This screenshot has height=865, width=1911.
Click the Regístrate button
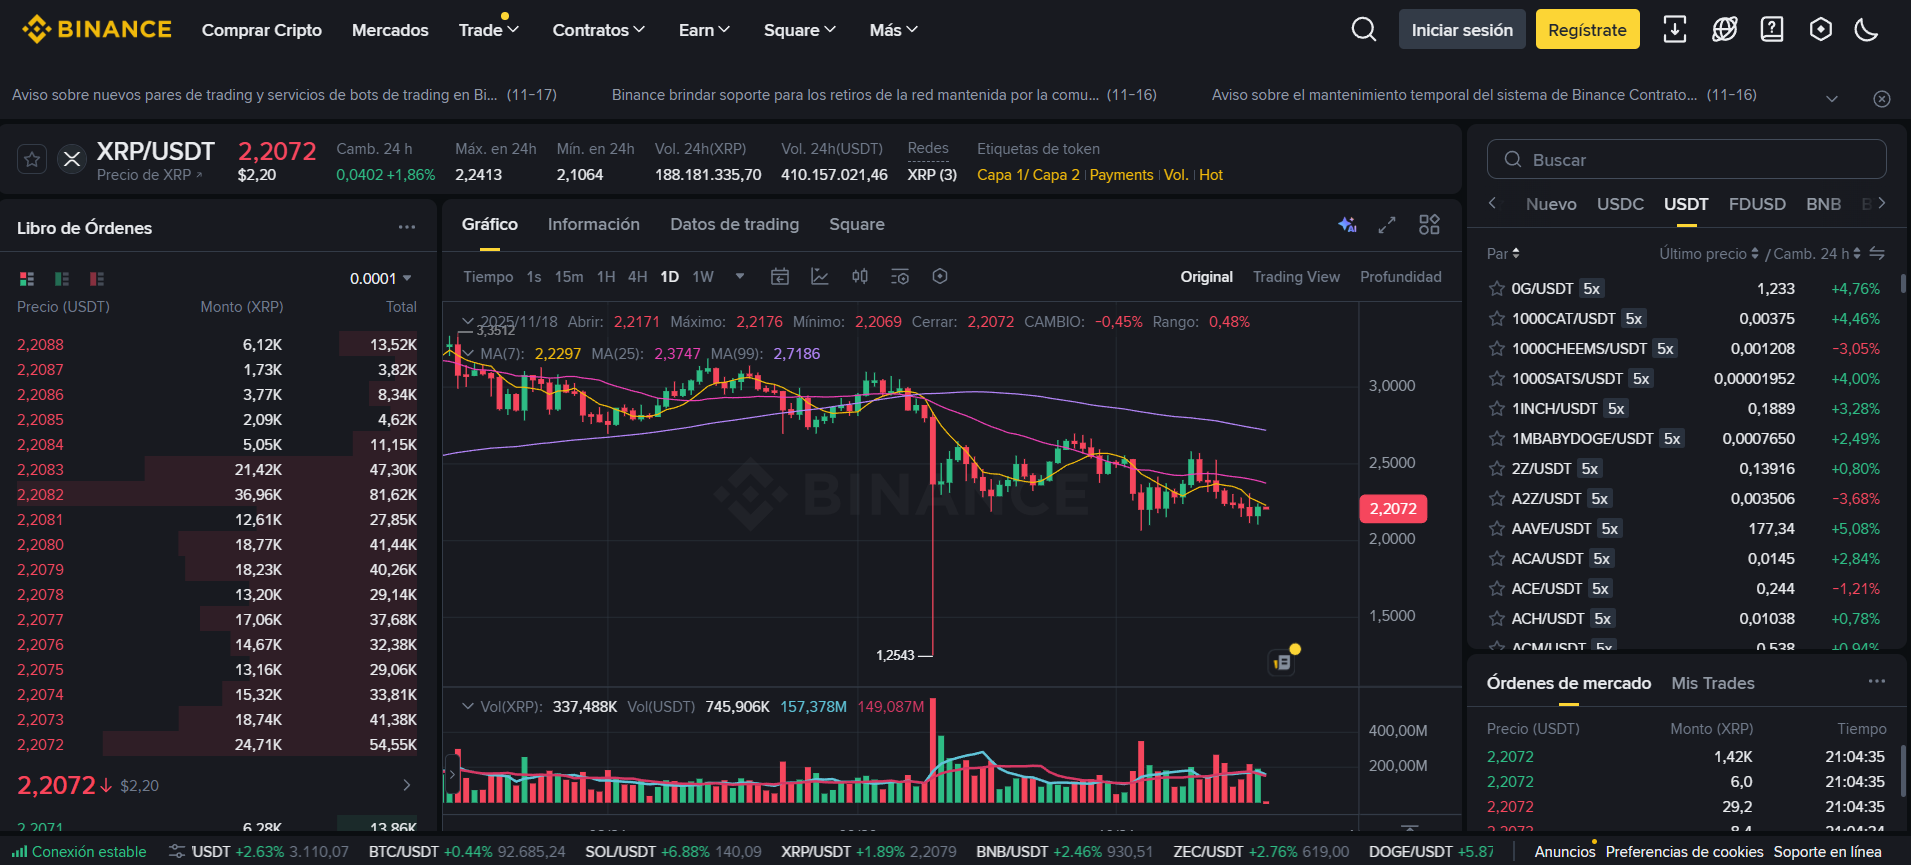tap(1587, 30)
